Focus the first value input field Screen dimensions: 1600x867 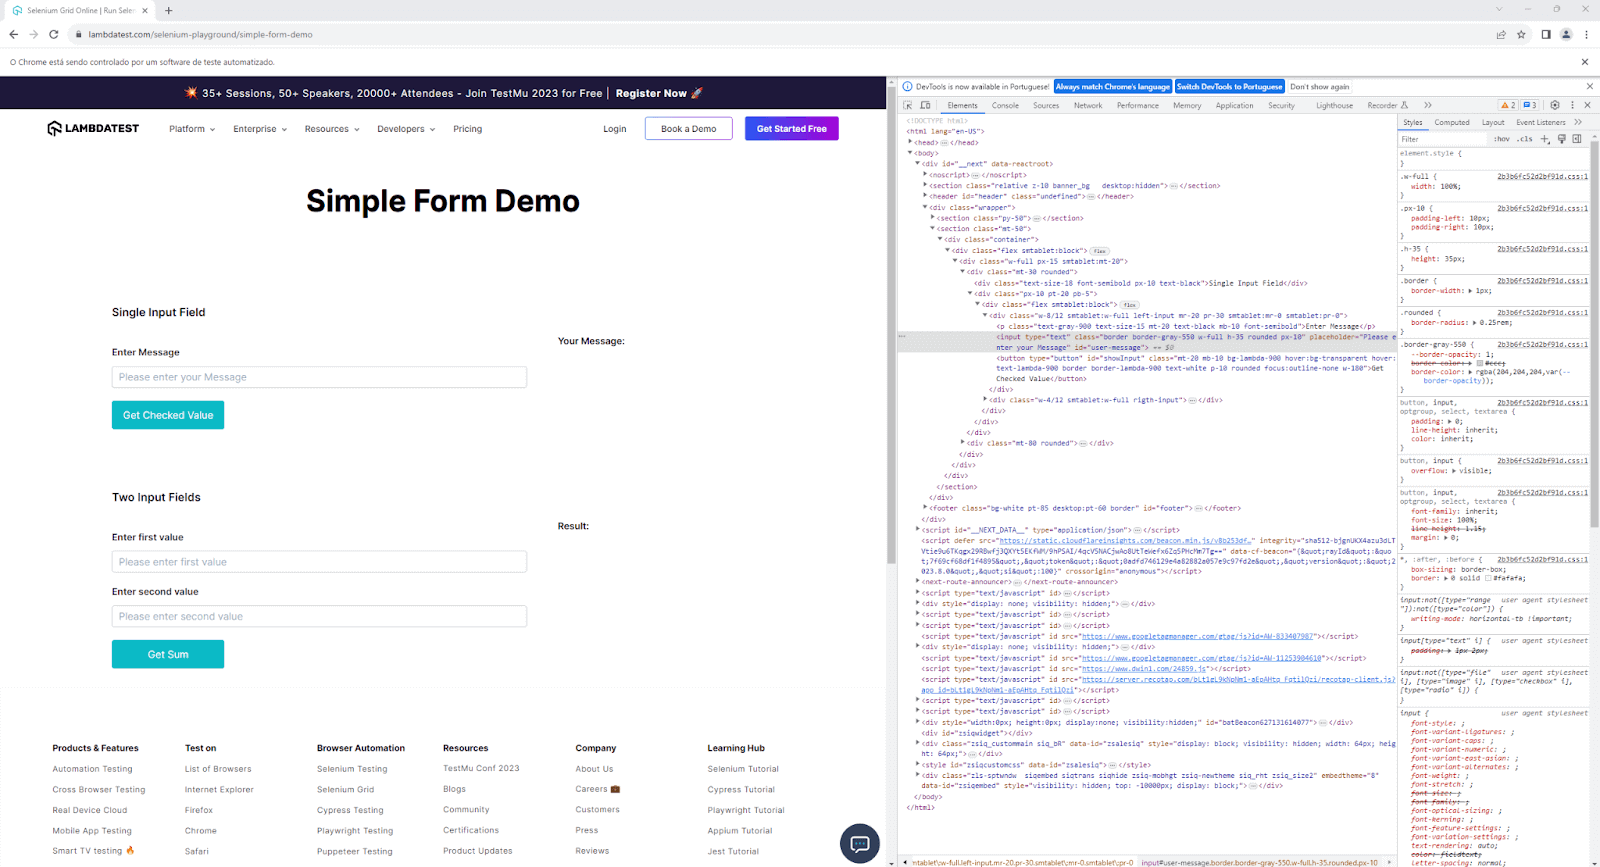point(319,562)
